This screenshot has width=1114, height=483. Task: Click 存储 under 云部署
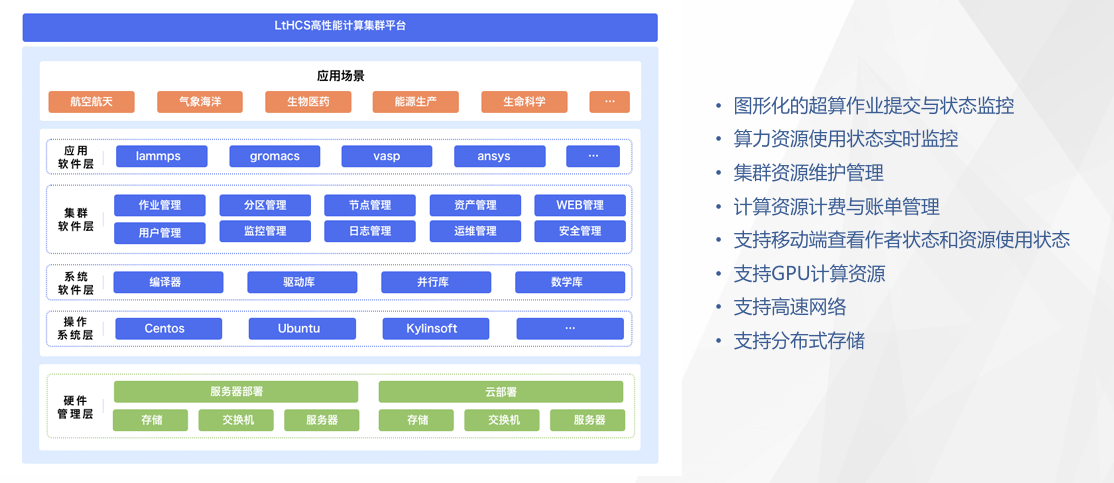coord(416,420)
